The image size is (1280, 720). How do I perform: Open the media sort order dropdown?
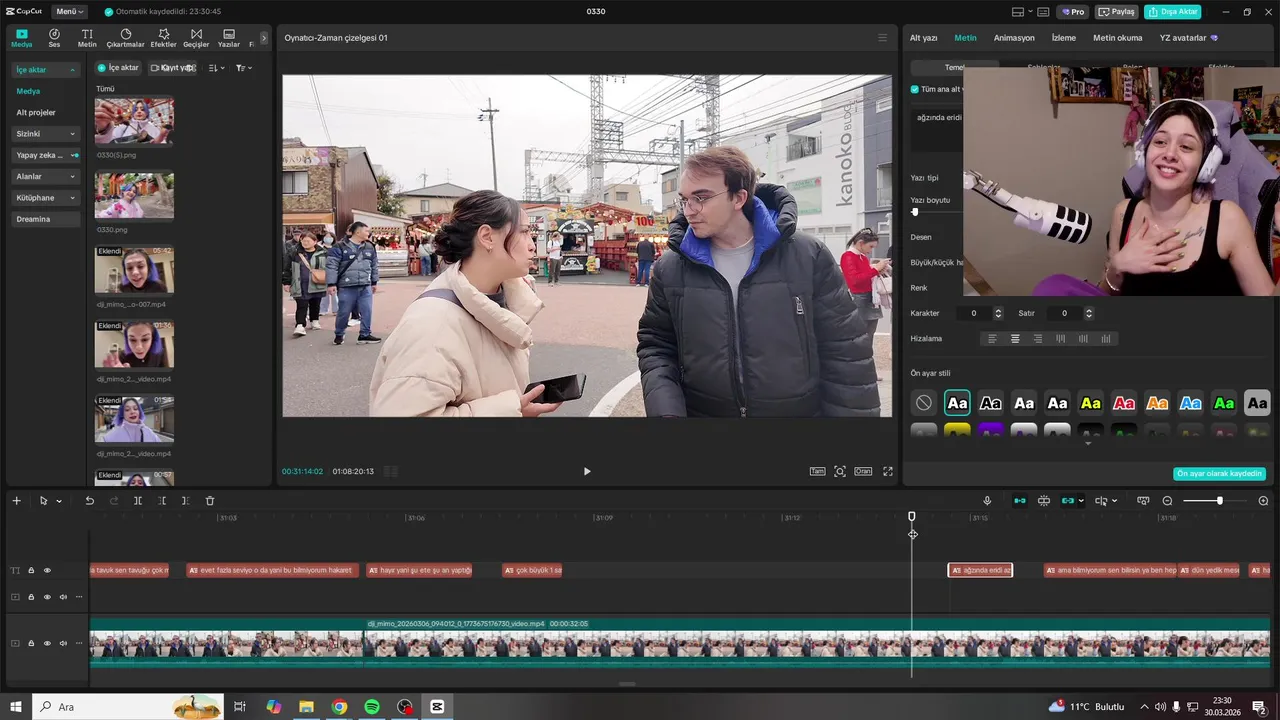[217, 68]
